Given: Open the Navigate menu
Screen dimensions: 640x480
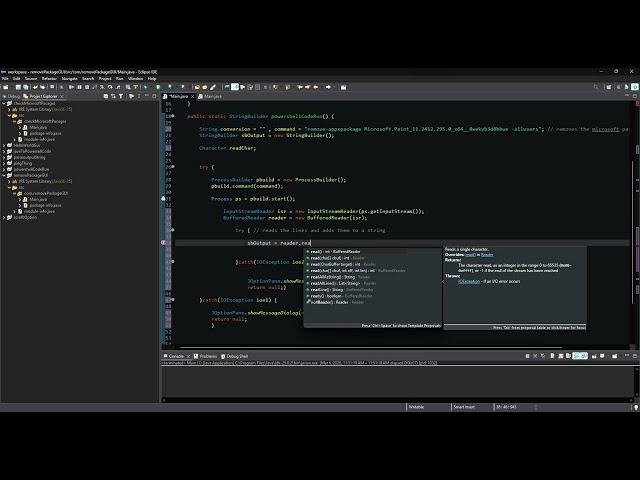Looking at the screenshot, I should [x=69, y=78].
